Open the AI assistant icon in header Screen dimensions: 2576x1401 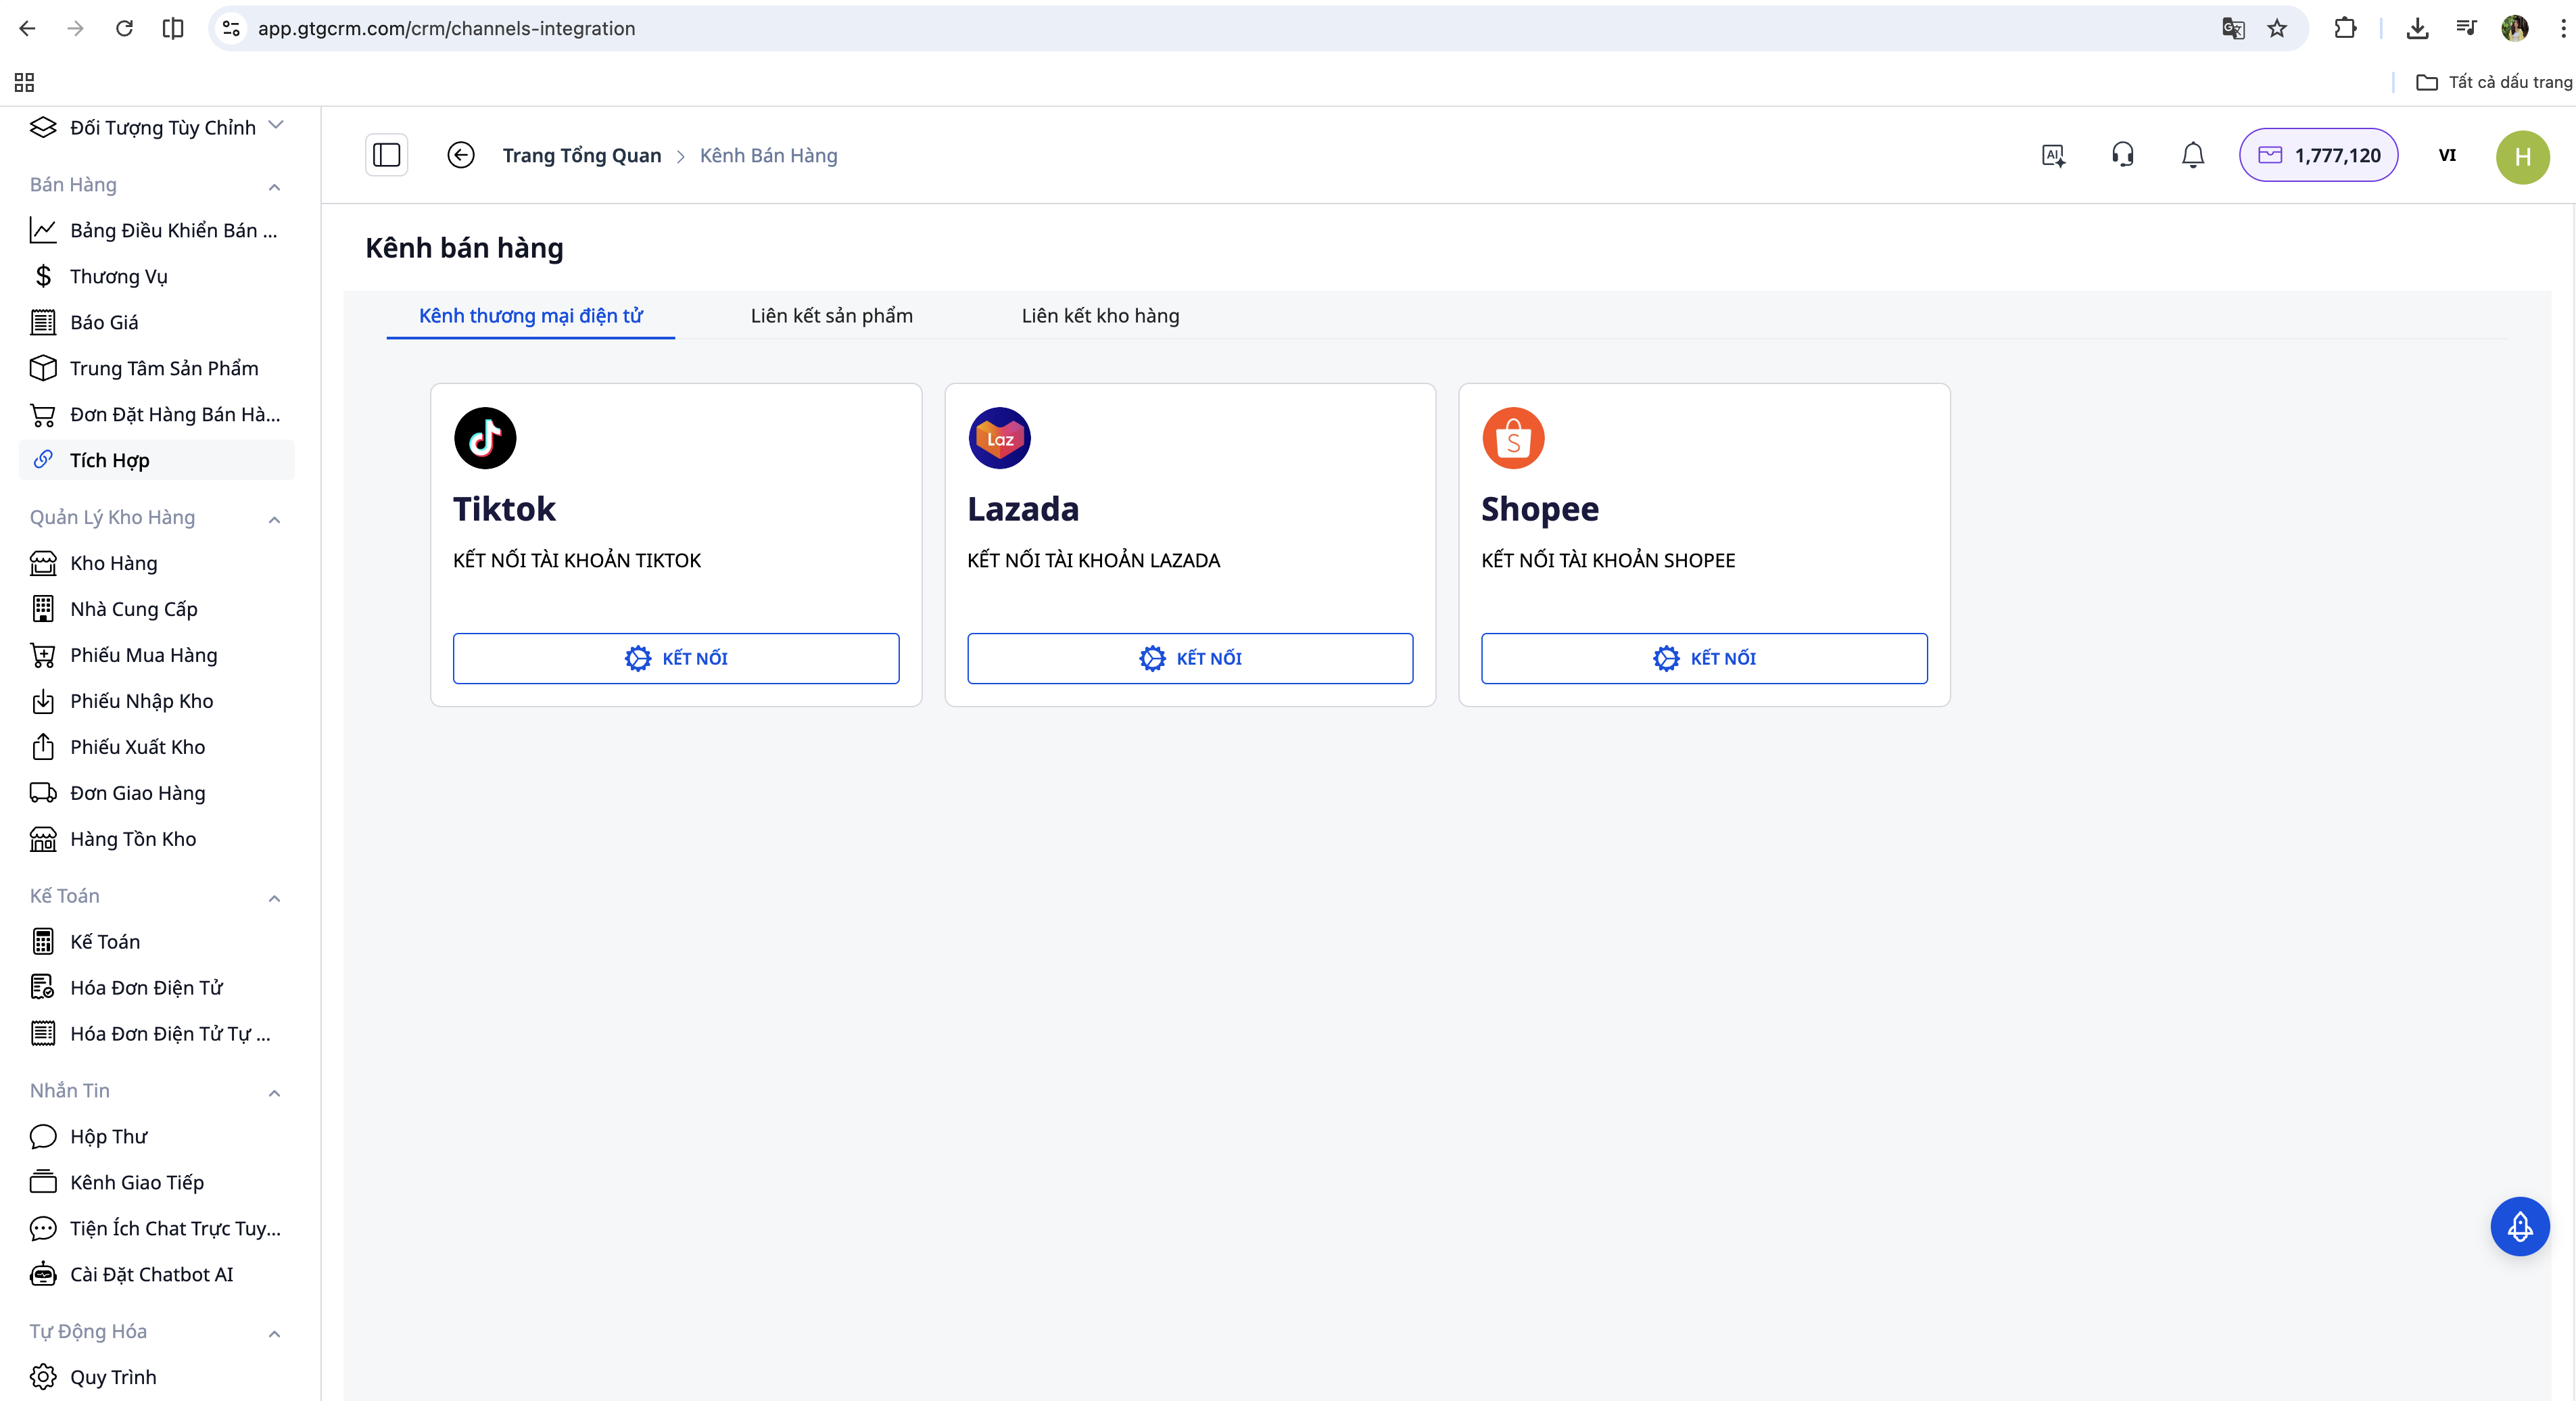[x=2053, y=155]
